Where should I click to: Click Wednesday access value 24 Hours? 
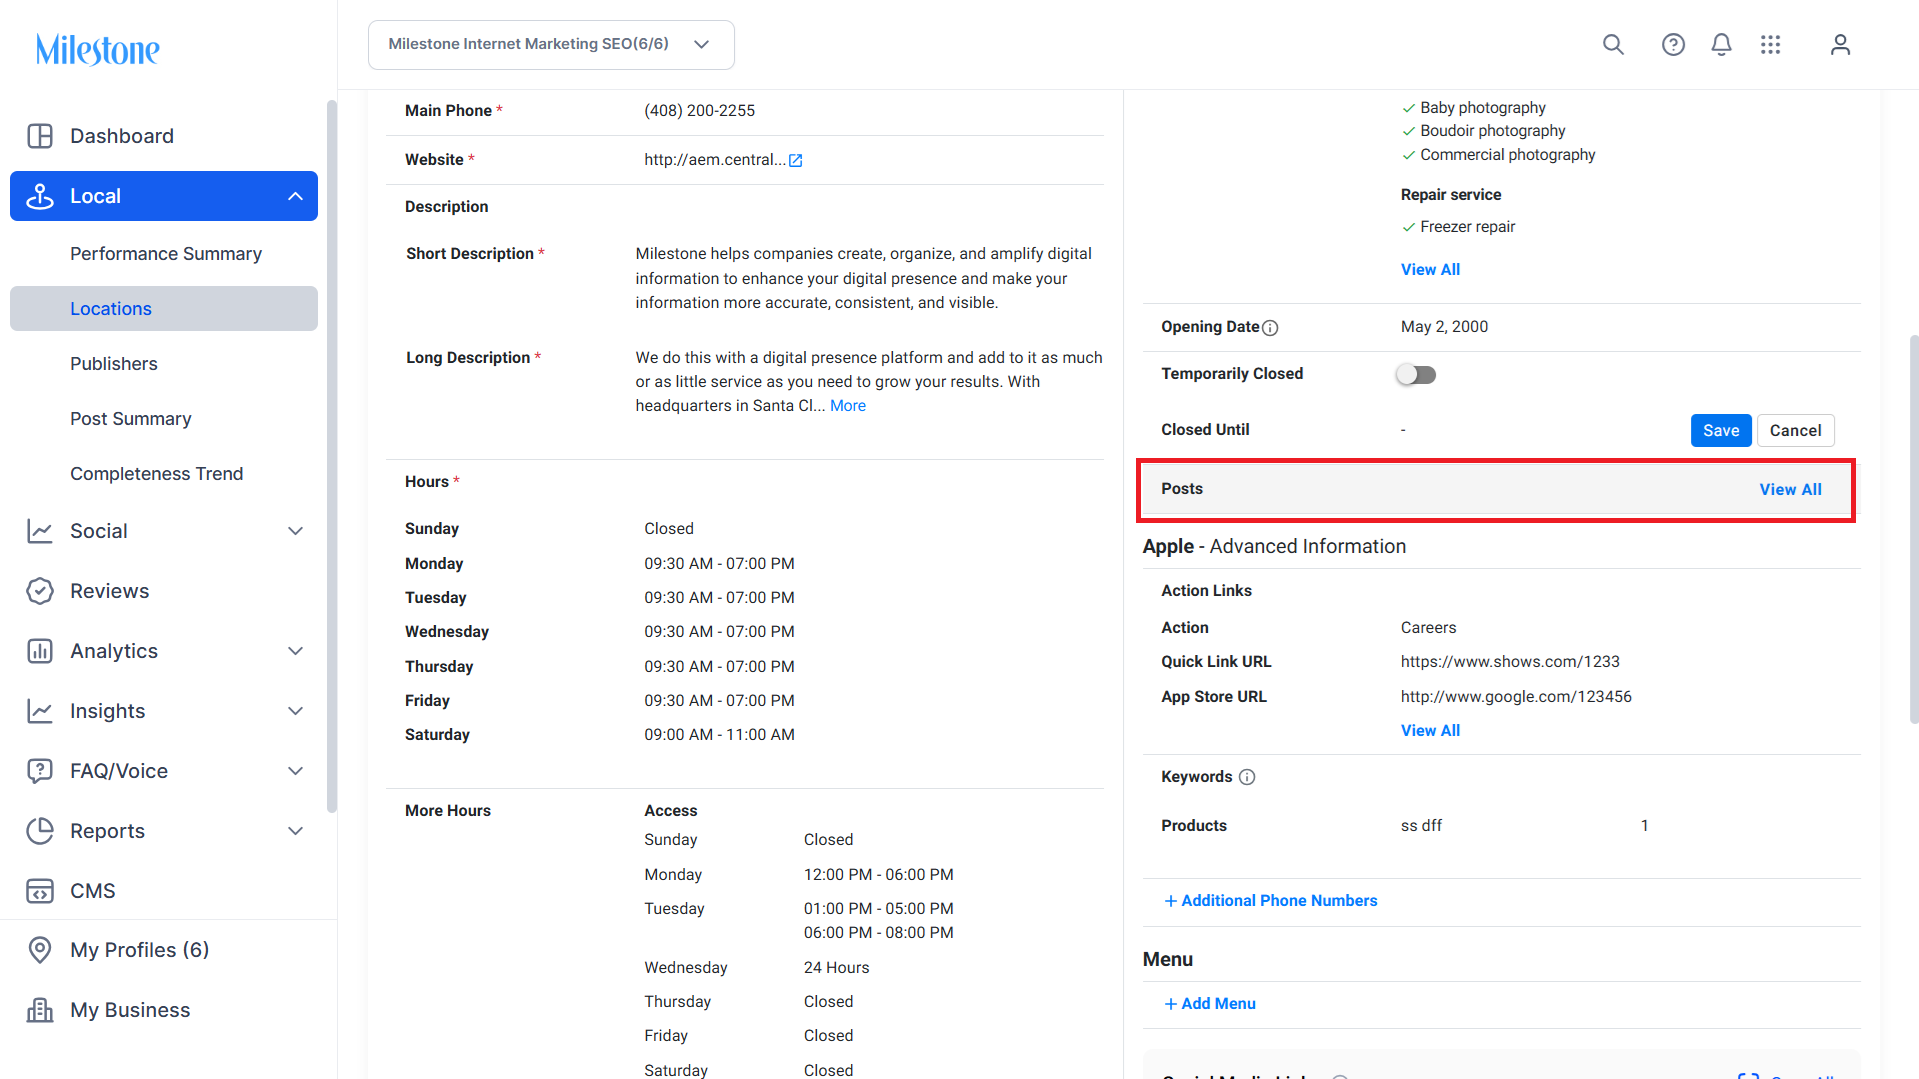[837, 968]
